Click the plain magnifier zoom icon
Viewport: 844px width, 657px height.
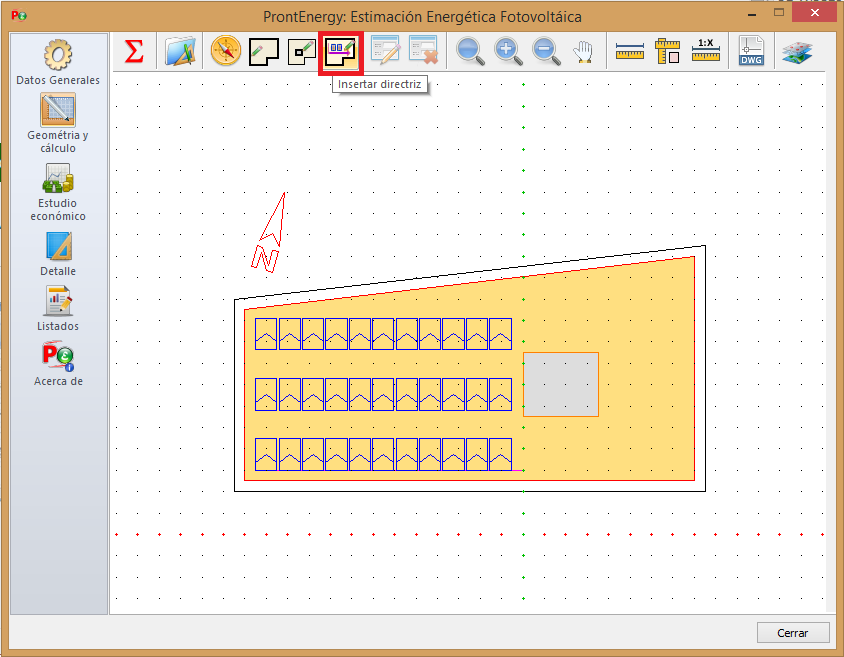470,52
